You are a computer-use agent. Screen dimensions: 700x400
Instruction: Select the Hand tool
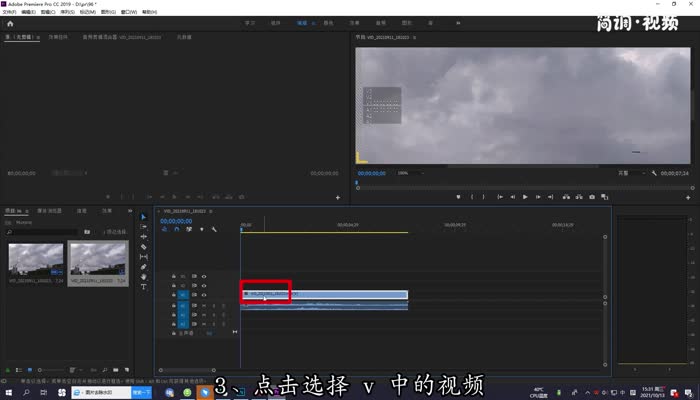click(144, 276)
